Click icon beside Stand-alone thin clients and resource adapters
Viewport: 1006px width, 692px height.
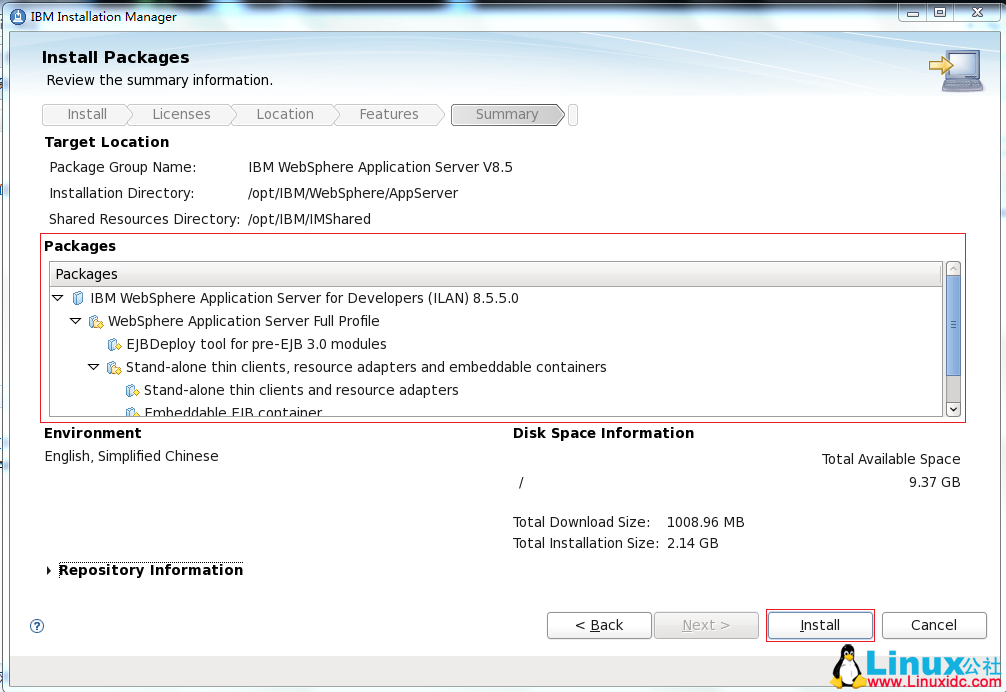[132, 391]
